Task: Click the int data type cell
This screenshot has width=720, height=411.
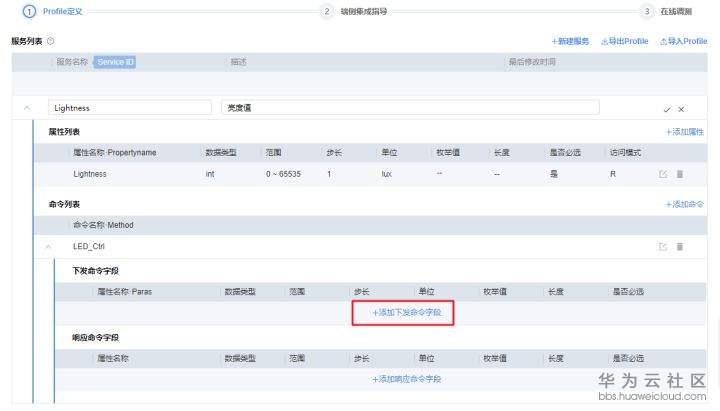Action: (x=210, y=174)
